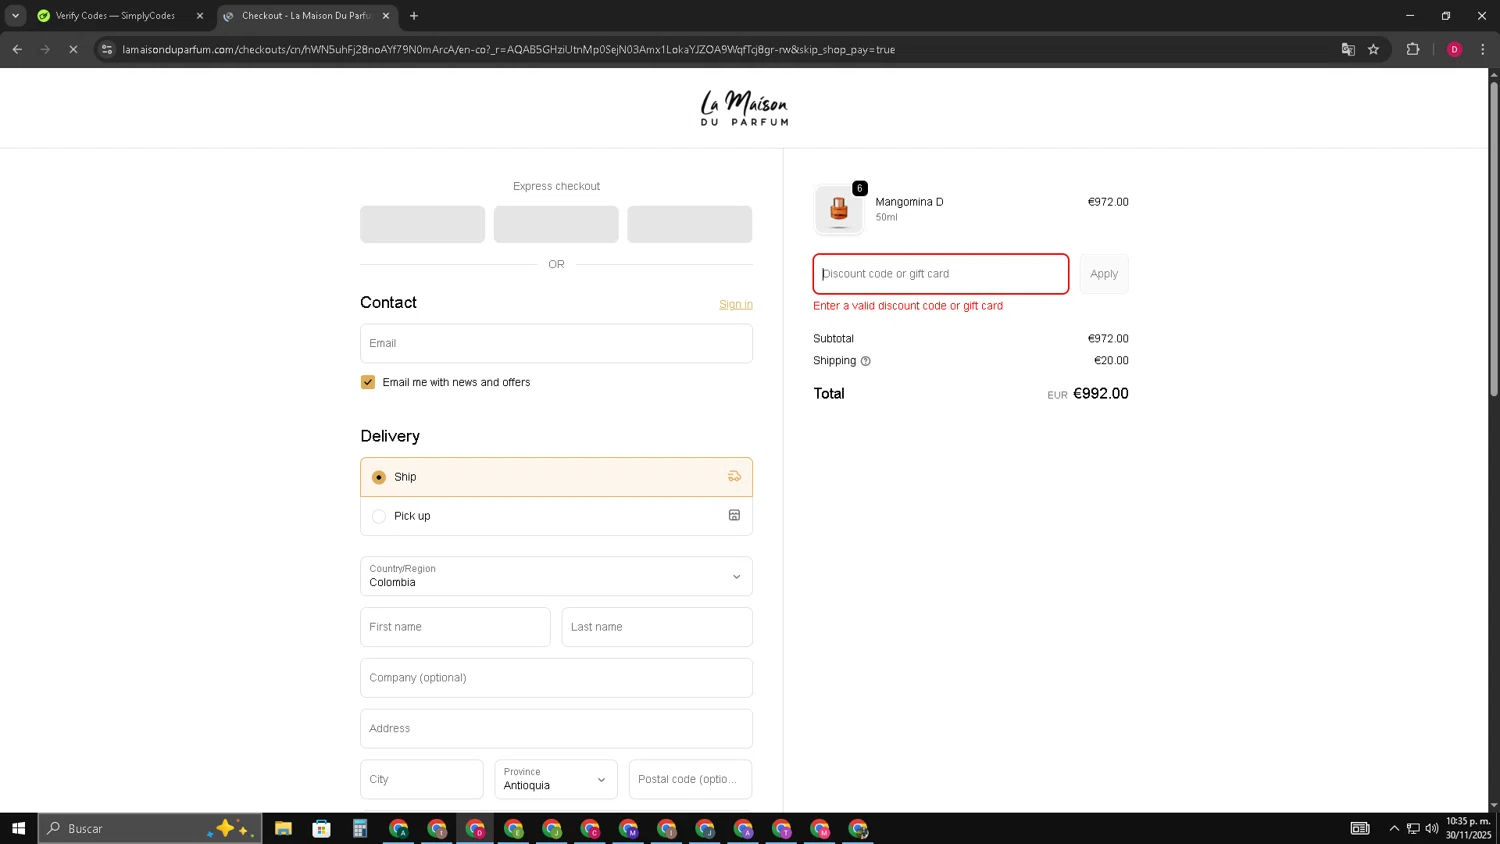Click the page vertical scrollbar
The image size is (1500, 844).
click(x=1494, y=240)
